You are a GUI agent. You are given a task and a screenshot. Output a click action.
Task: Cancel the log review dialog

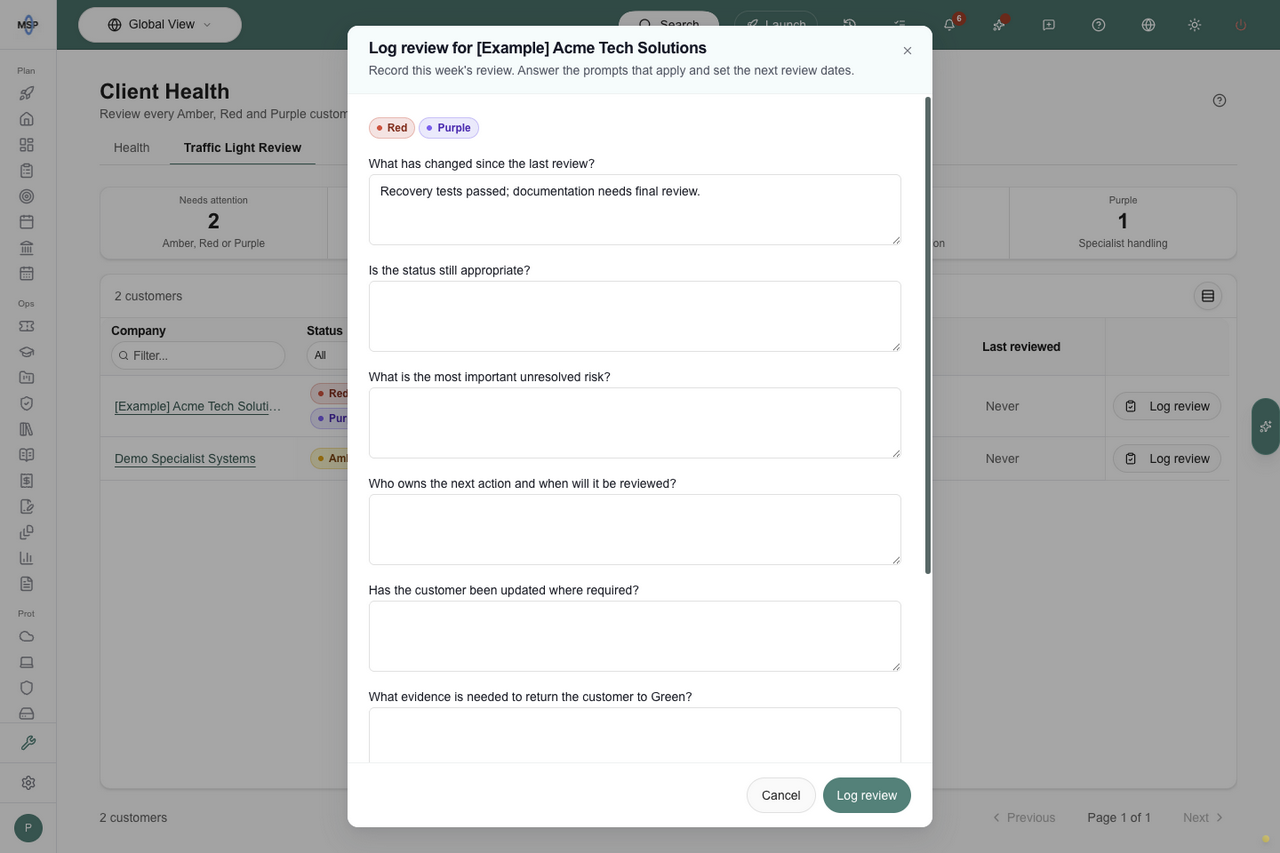click(781, 795)
